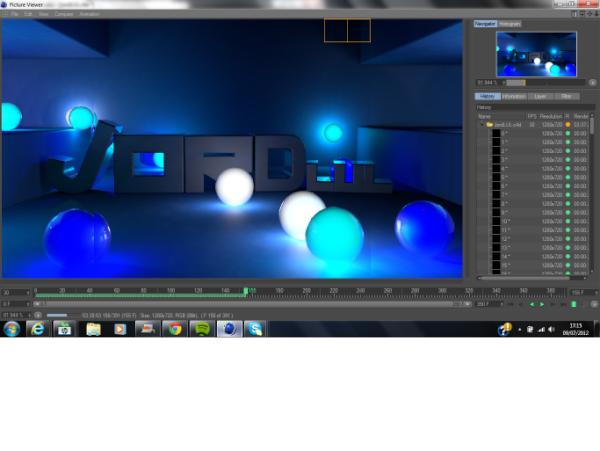600x451 pixels.
Task: Click the History list vertical scrollbar
Action: click(592, 126)
